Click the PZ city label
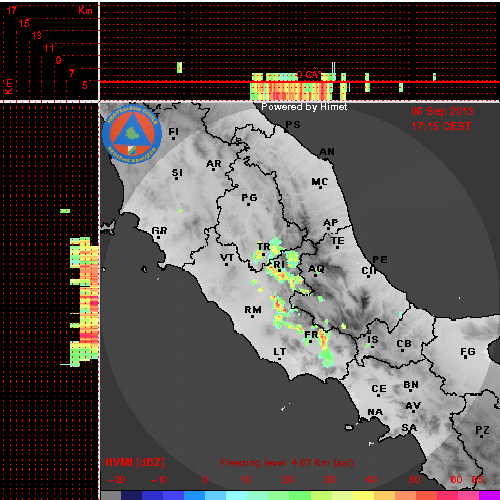The height and width of the screenshot is (500, 500). pos(482,430)
